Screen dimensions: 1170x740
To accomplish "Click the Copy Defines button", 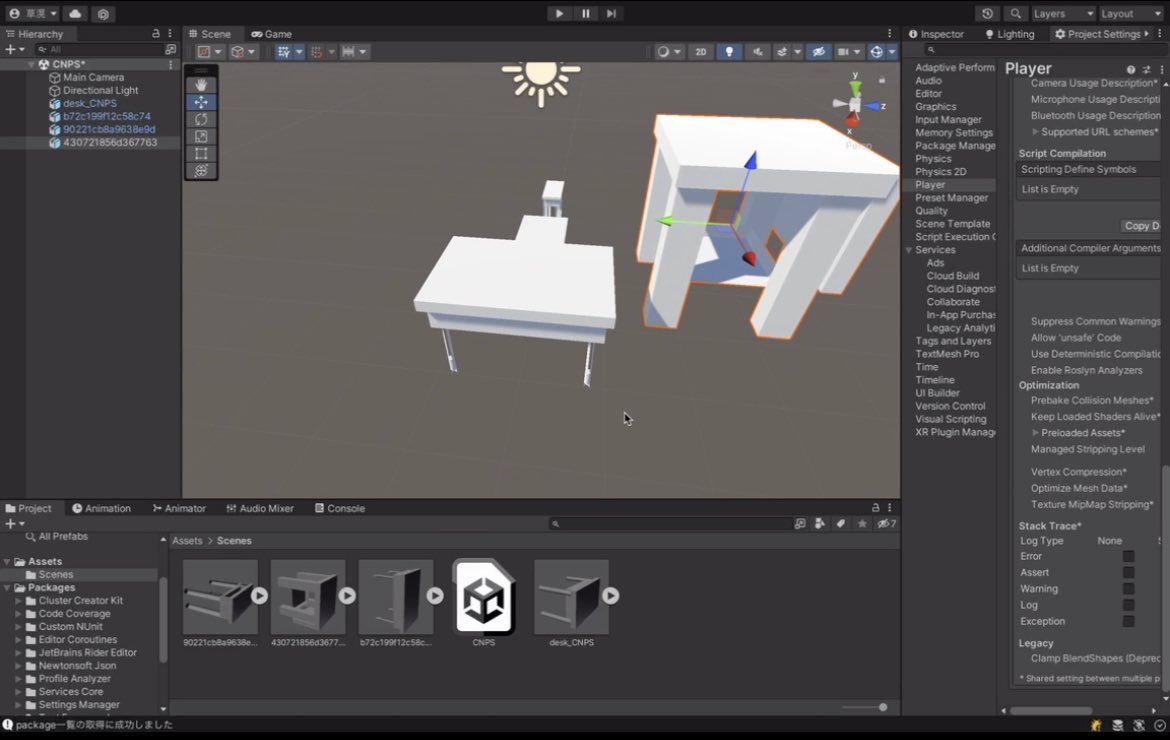I will [x=1142, y=225].
